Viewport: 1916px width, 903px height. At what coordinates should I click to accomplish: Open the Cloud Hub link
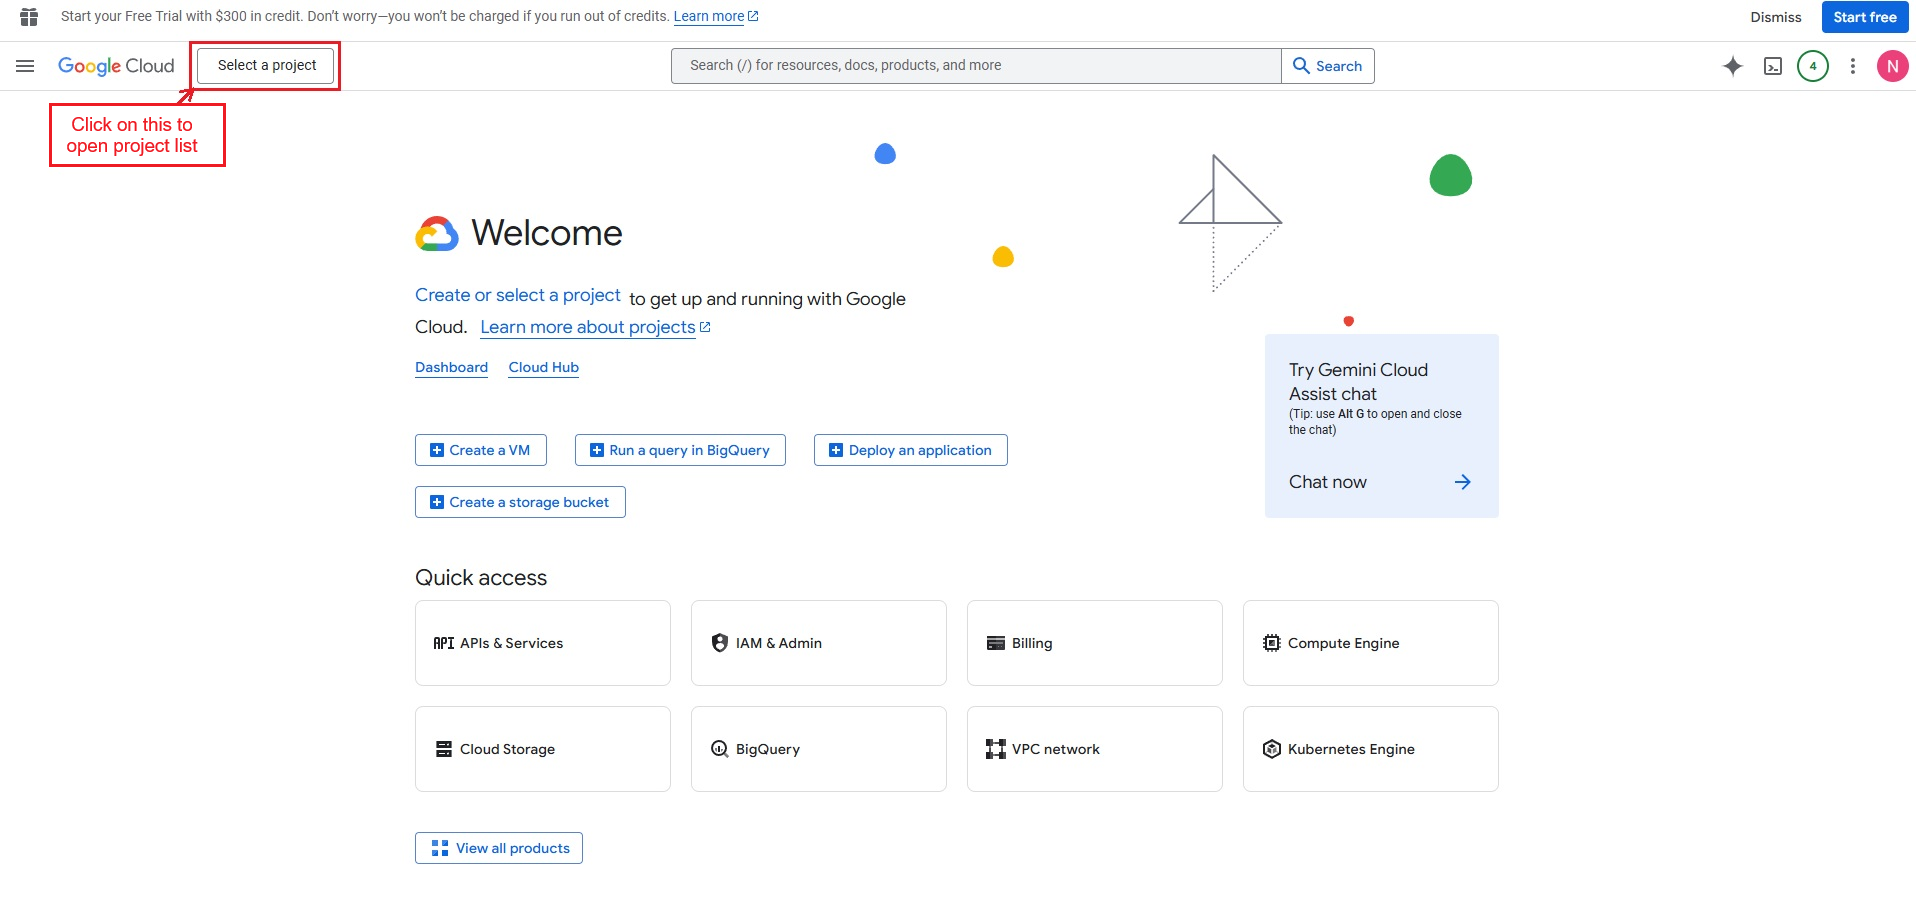pos(543,367)
